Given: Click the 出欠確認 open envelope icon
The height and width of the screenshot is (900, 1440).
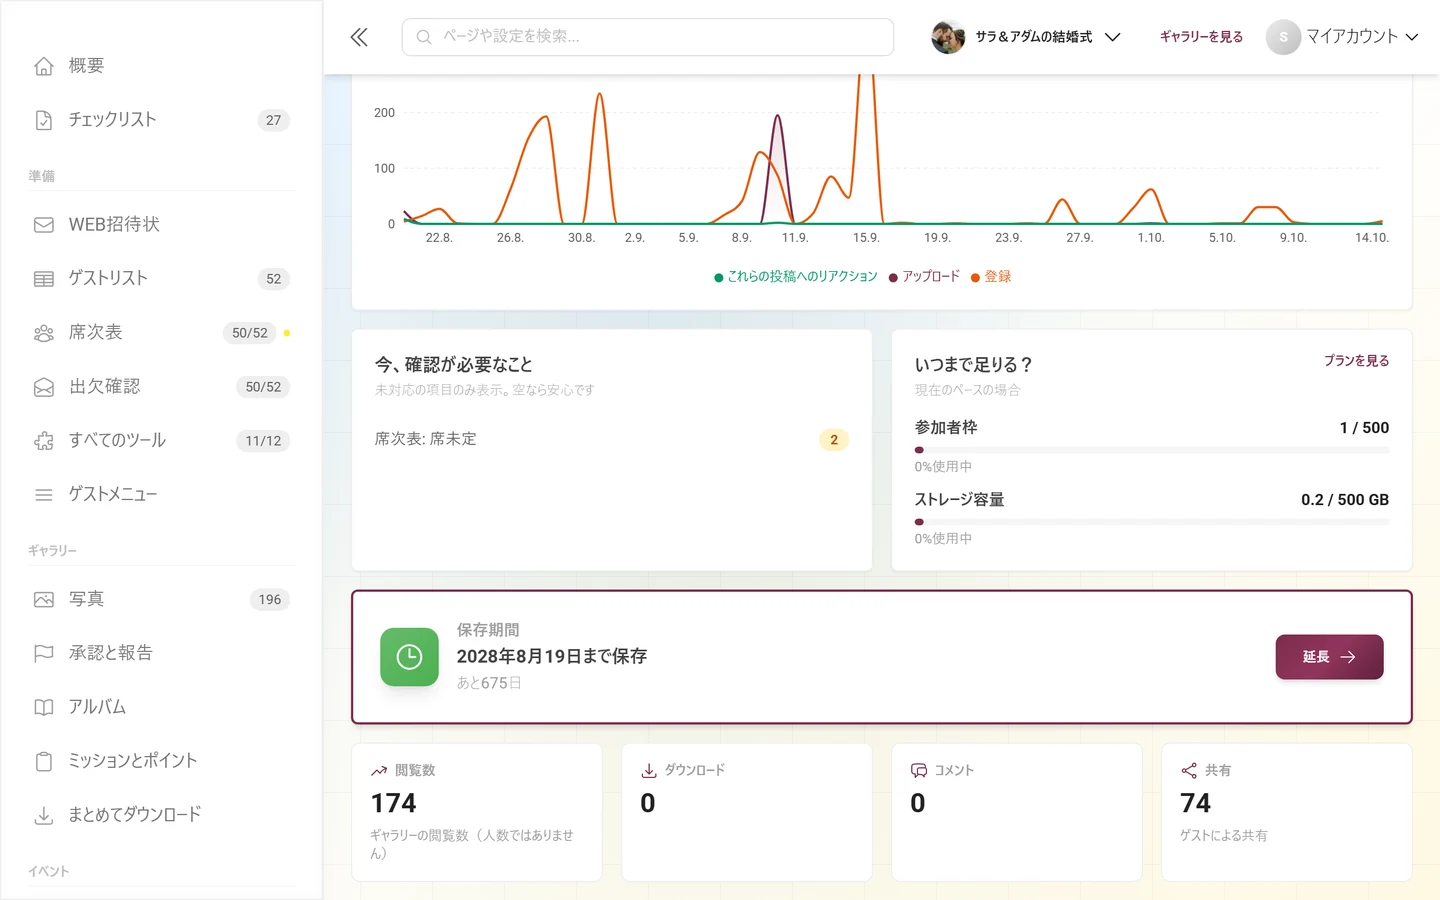Looking at the screenshot, I should pos(44,387).
